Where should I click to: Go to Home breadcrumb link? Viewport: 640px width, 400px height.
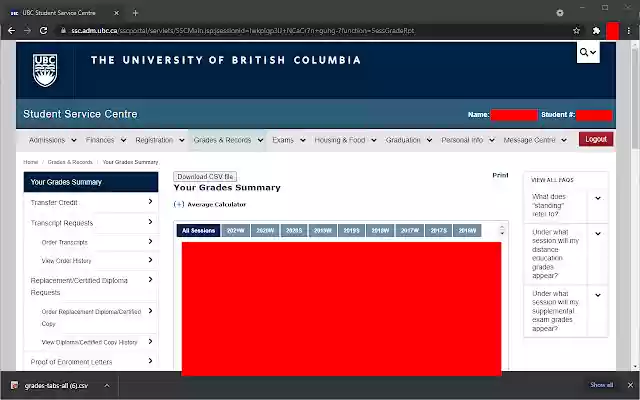[31, 162]
